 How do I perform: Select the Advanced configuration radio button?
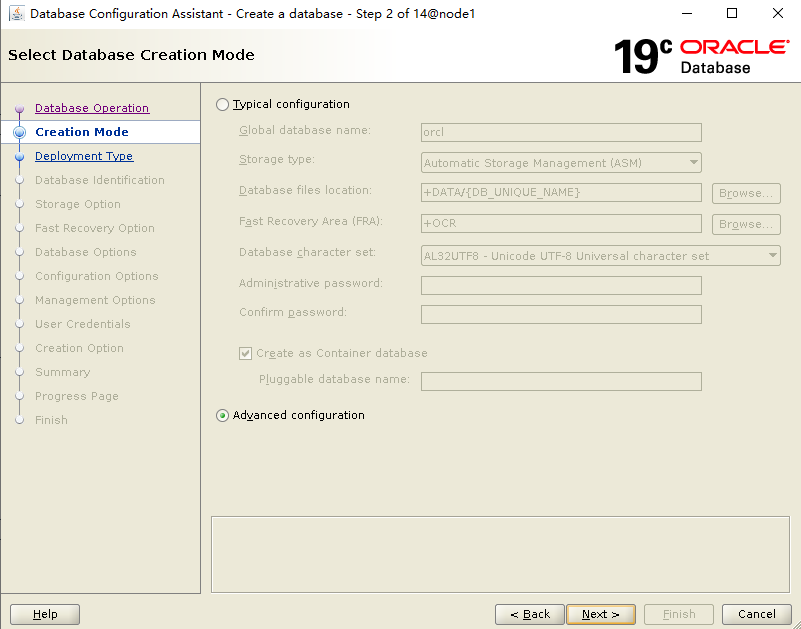tap(222, 415)
